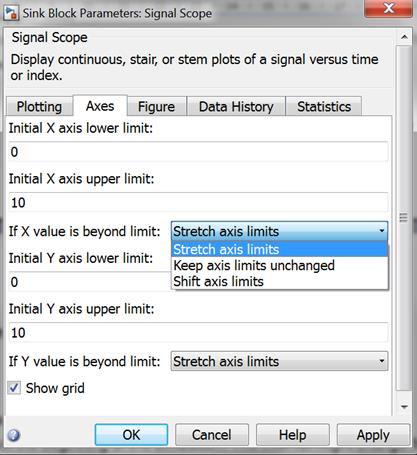Switch to the Plotting tab
The width and height of the screenshot is (417, 455).
[x=39, y=107]
